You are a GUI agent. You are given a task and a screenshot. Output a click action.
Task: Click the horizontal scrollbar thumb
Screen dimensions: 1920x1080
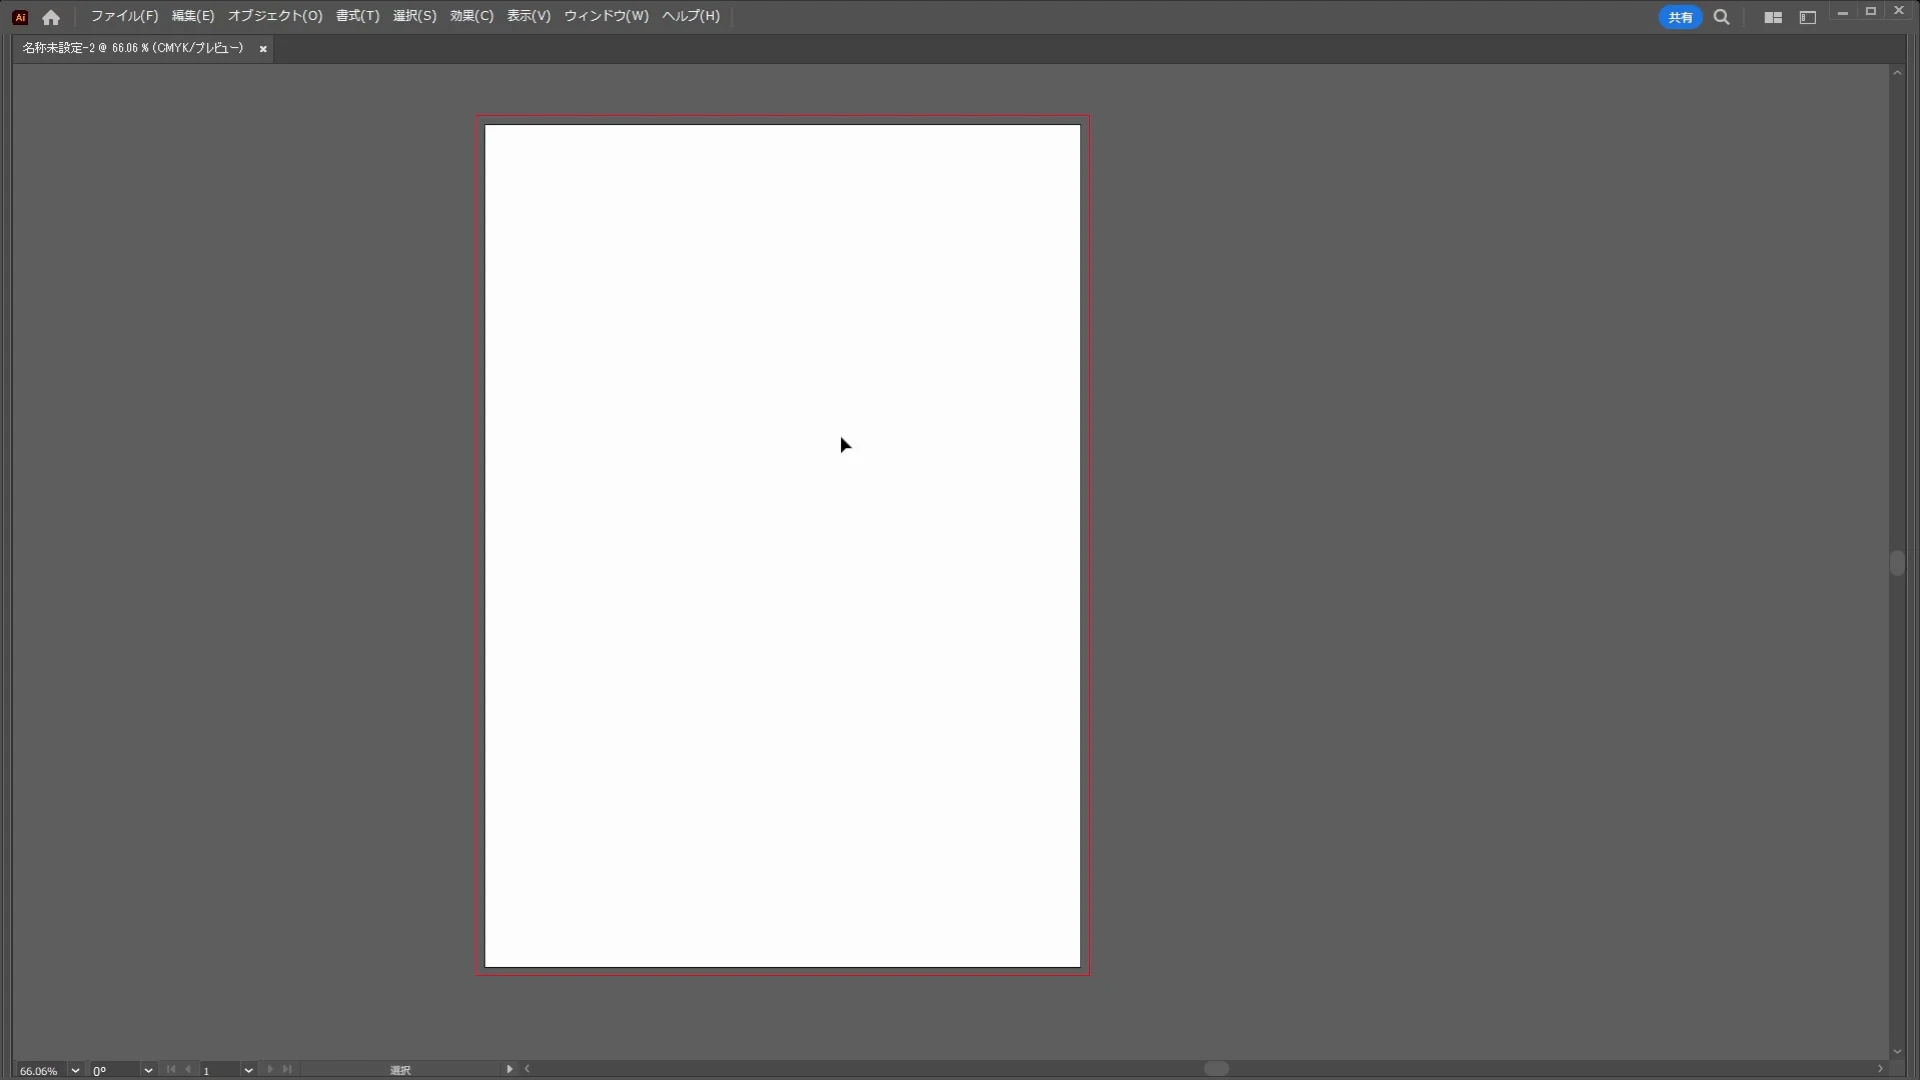click(x=1216, y=1069)
